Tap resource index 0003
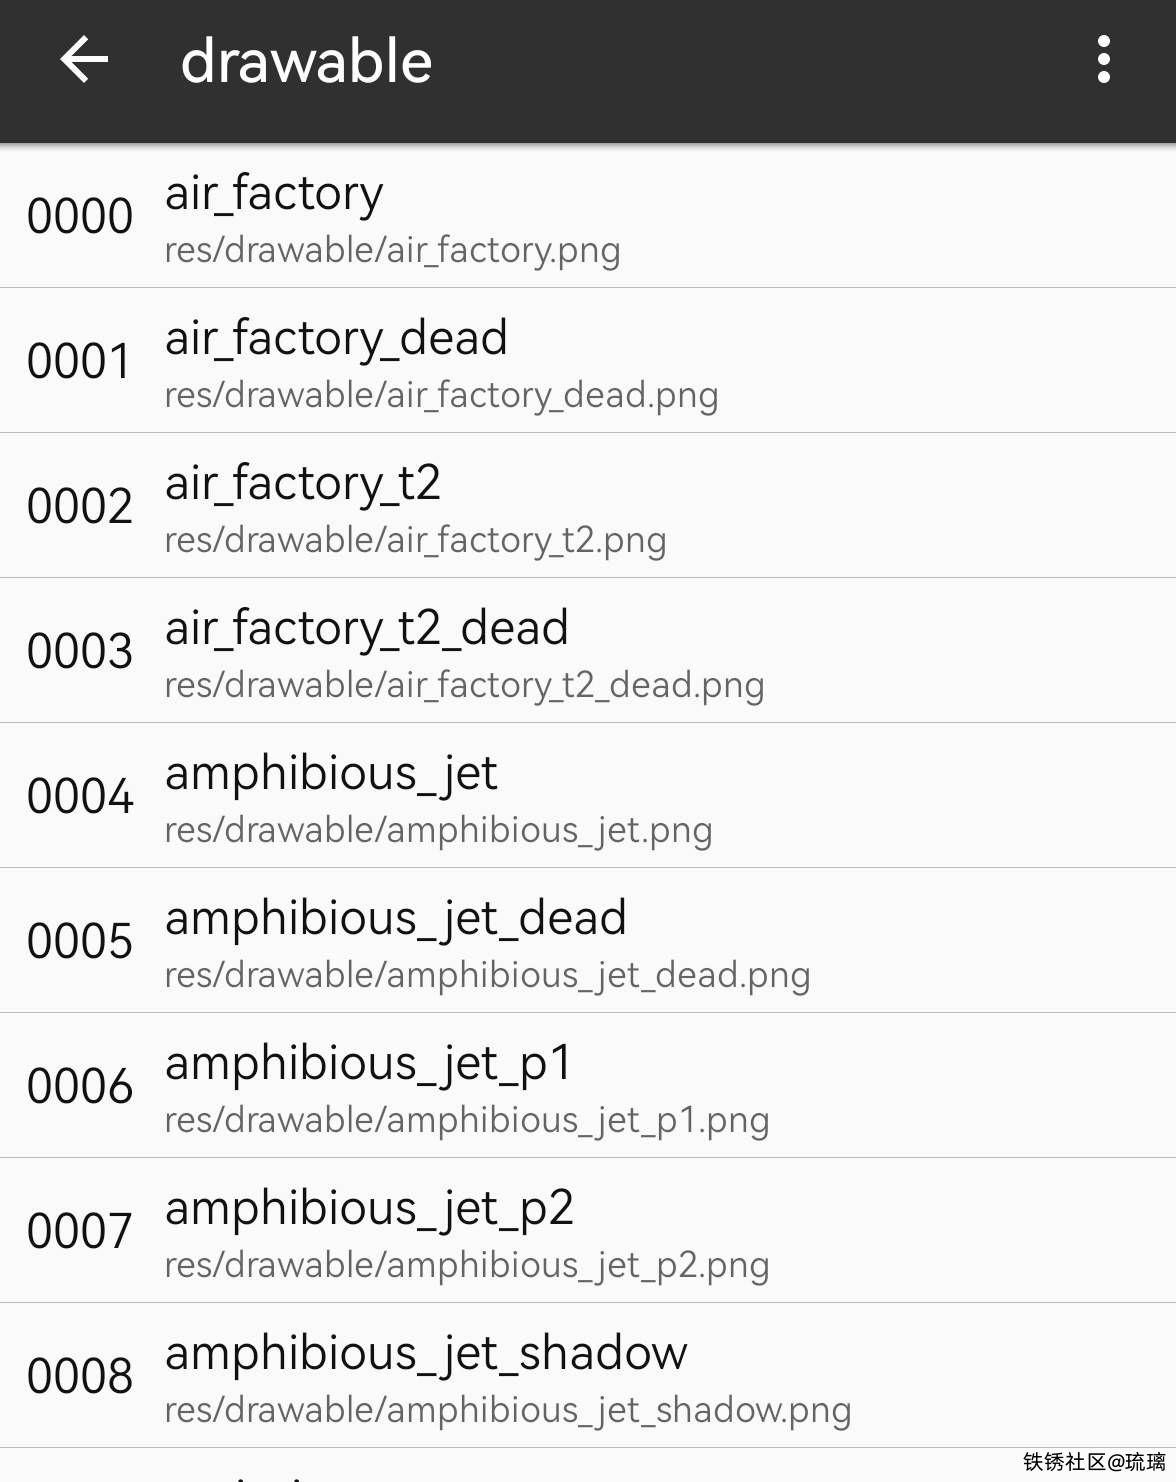Screen dimensions: 1176x1482 coord(80,651)
